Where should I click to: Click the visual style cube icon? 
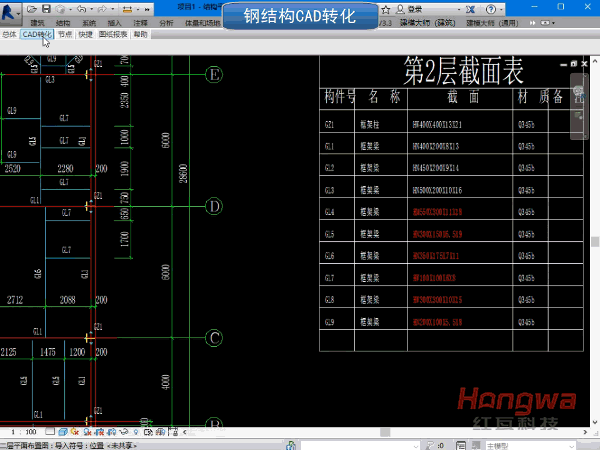click(63, 432)
